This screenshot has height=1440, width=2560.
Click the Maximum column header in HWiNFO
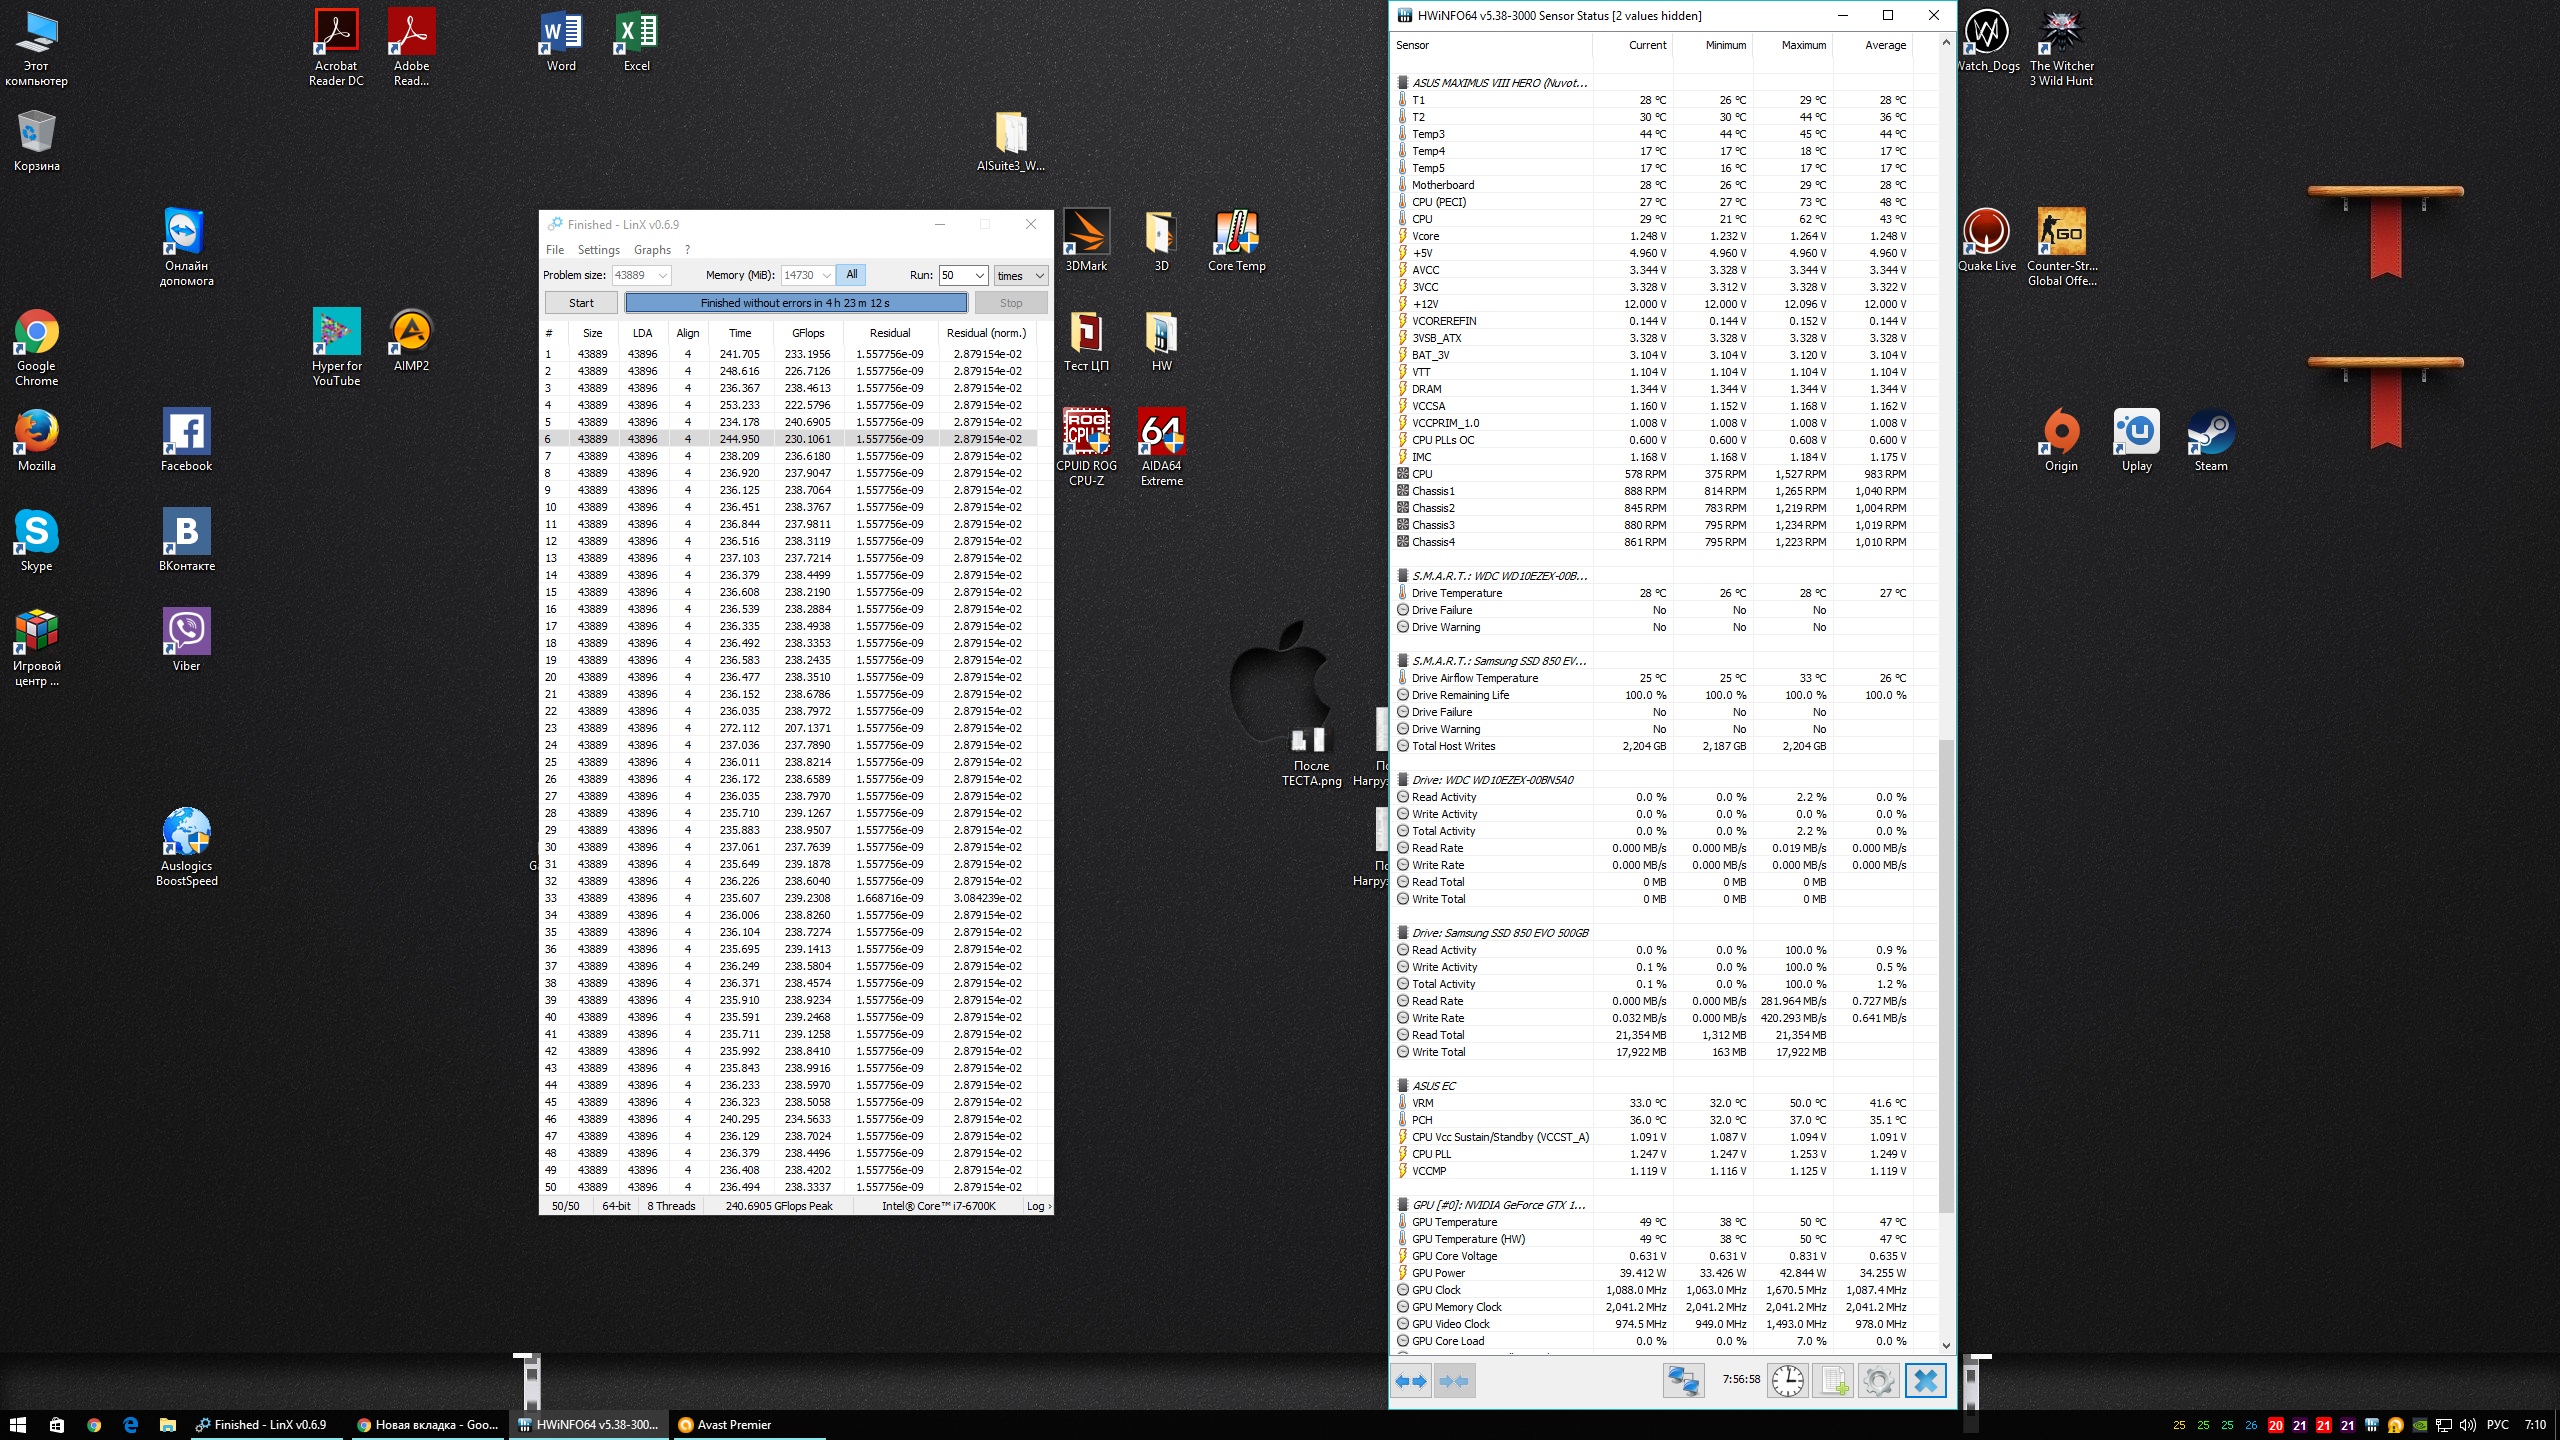pyautogui.click(x=1803, y=45)
